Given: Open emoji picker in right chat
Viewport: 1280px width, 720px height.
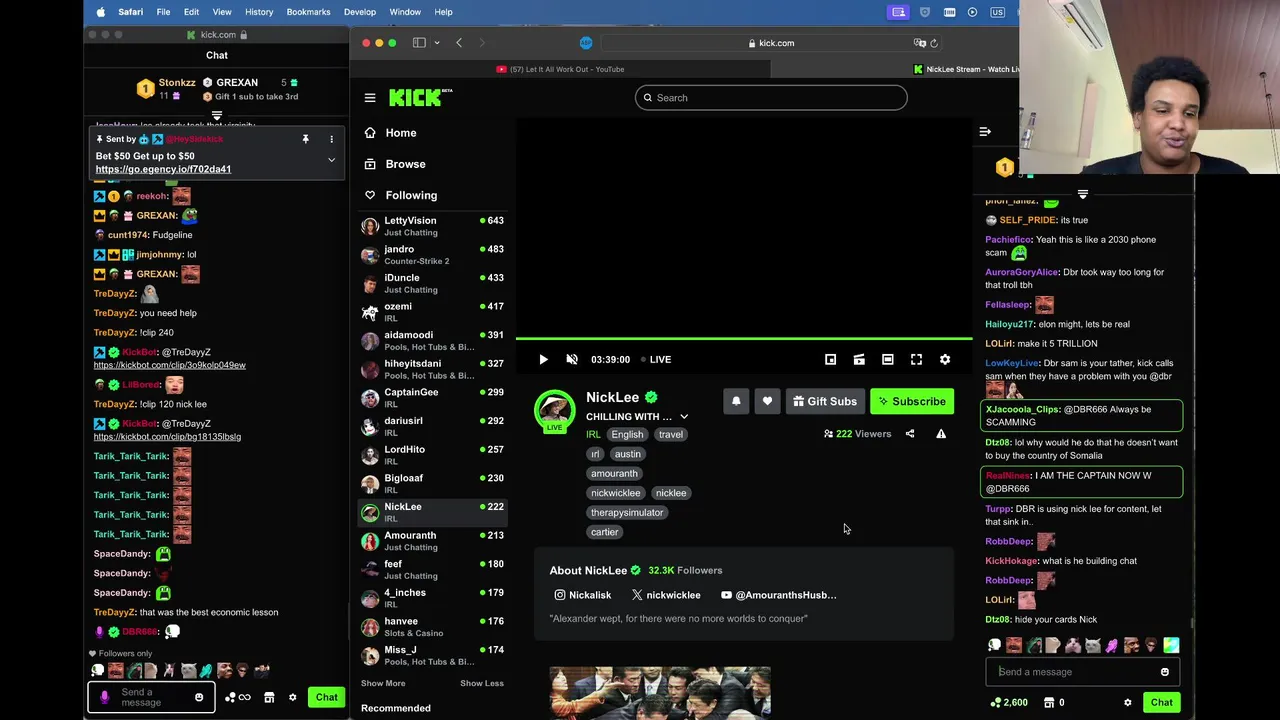Looking at the screenshot, I should pos(1165,672).
